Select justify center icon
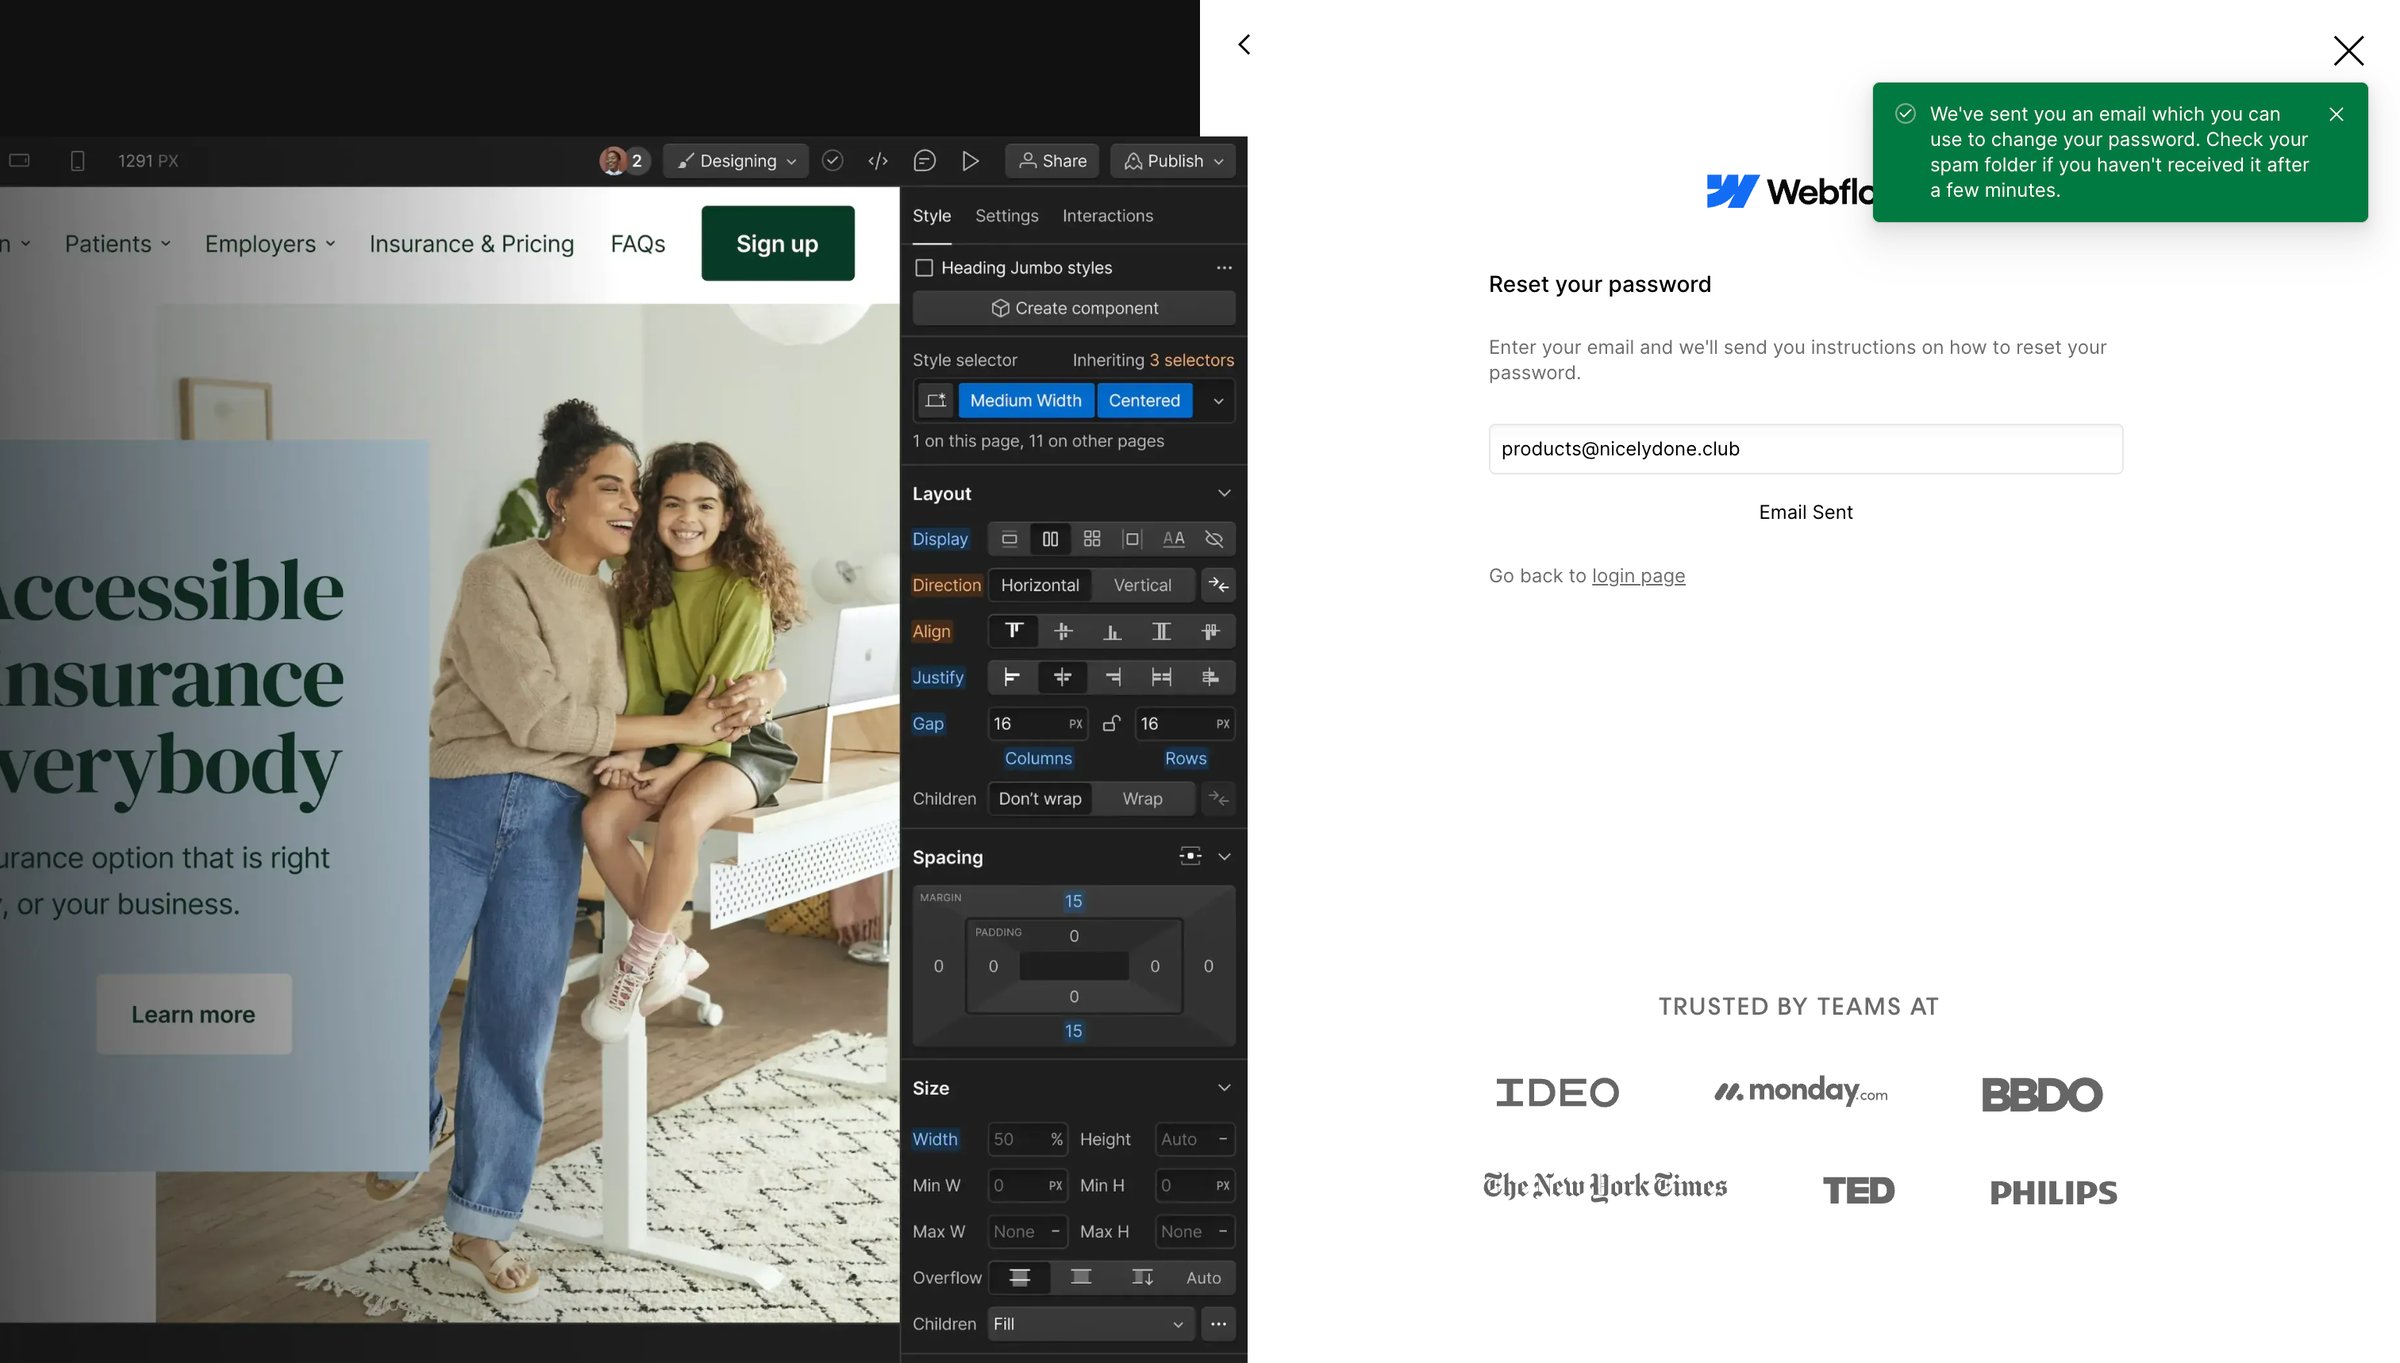The image size is (2400, 1363). point(1062,677)
